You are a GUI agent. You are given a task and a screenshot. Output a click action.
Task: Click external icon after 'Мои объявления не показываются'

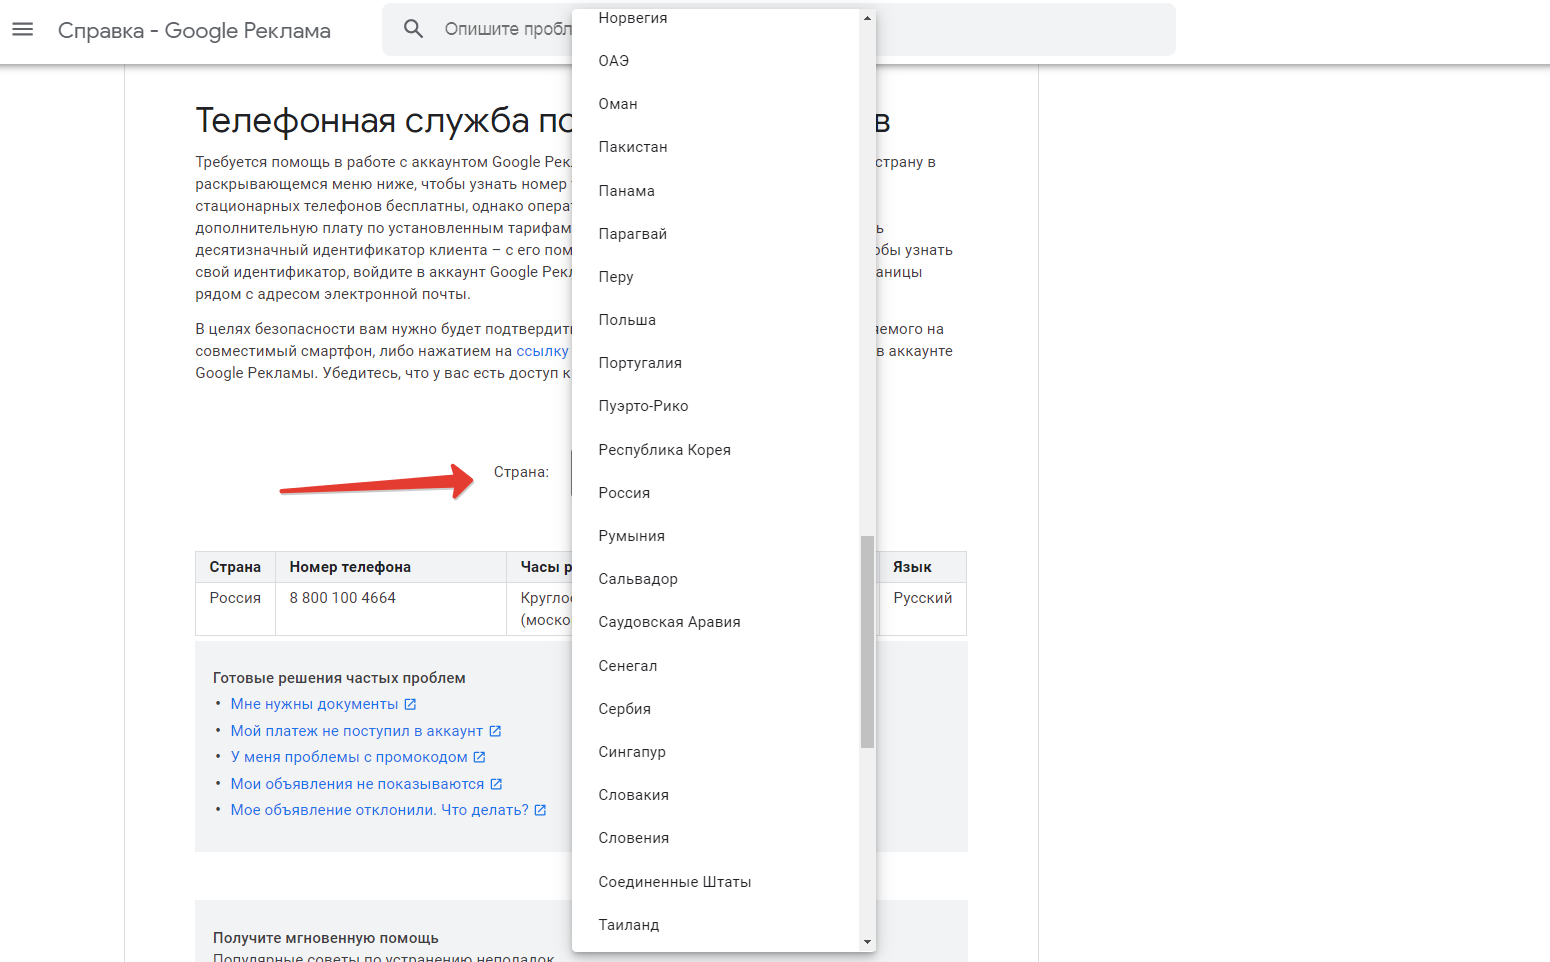pos(496,784)
